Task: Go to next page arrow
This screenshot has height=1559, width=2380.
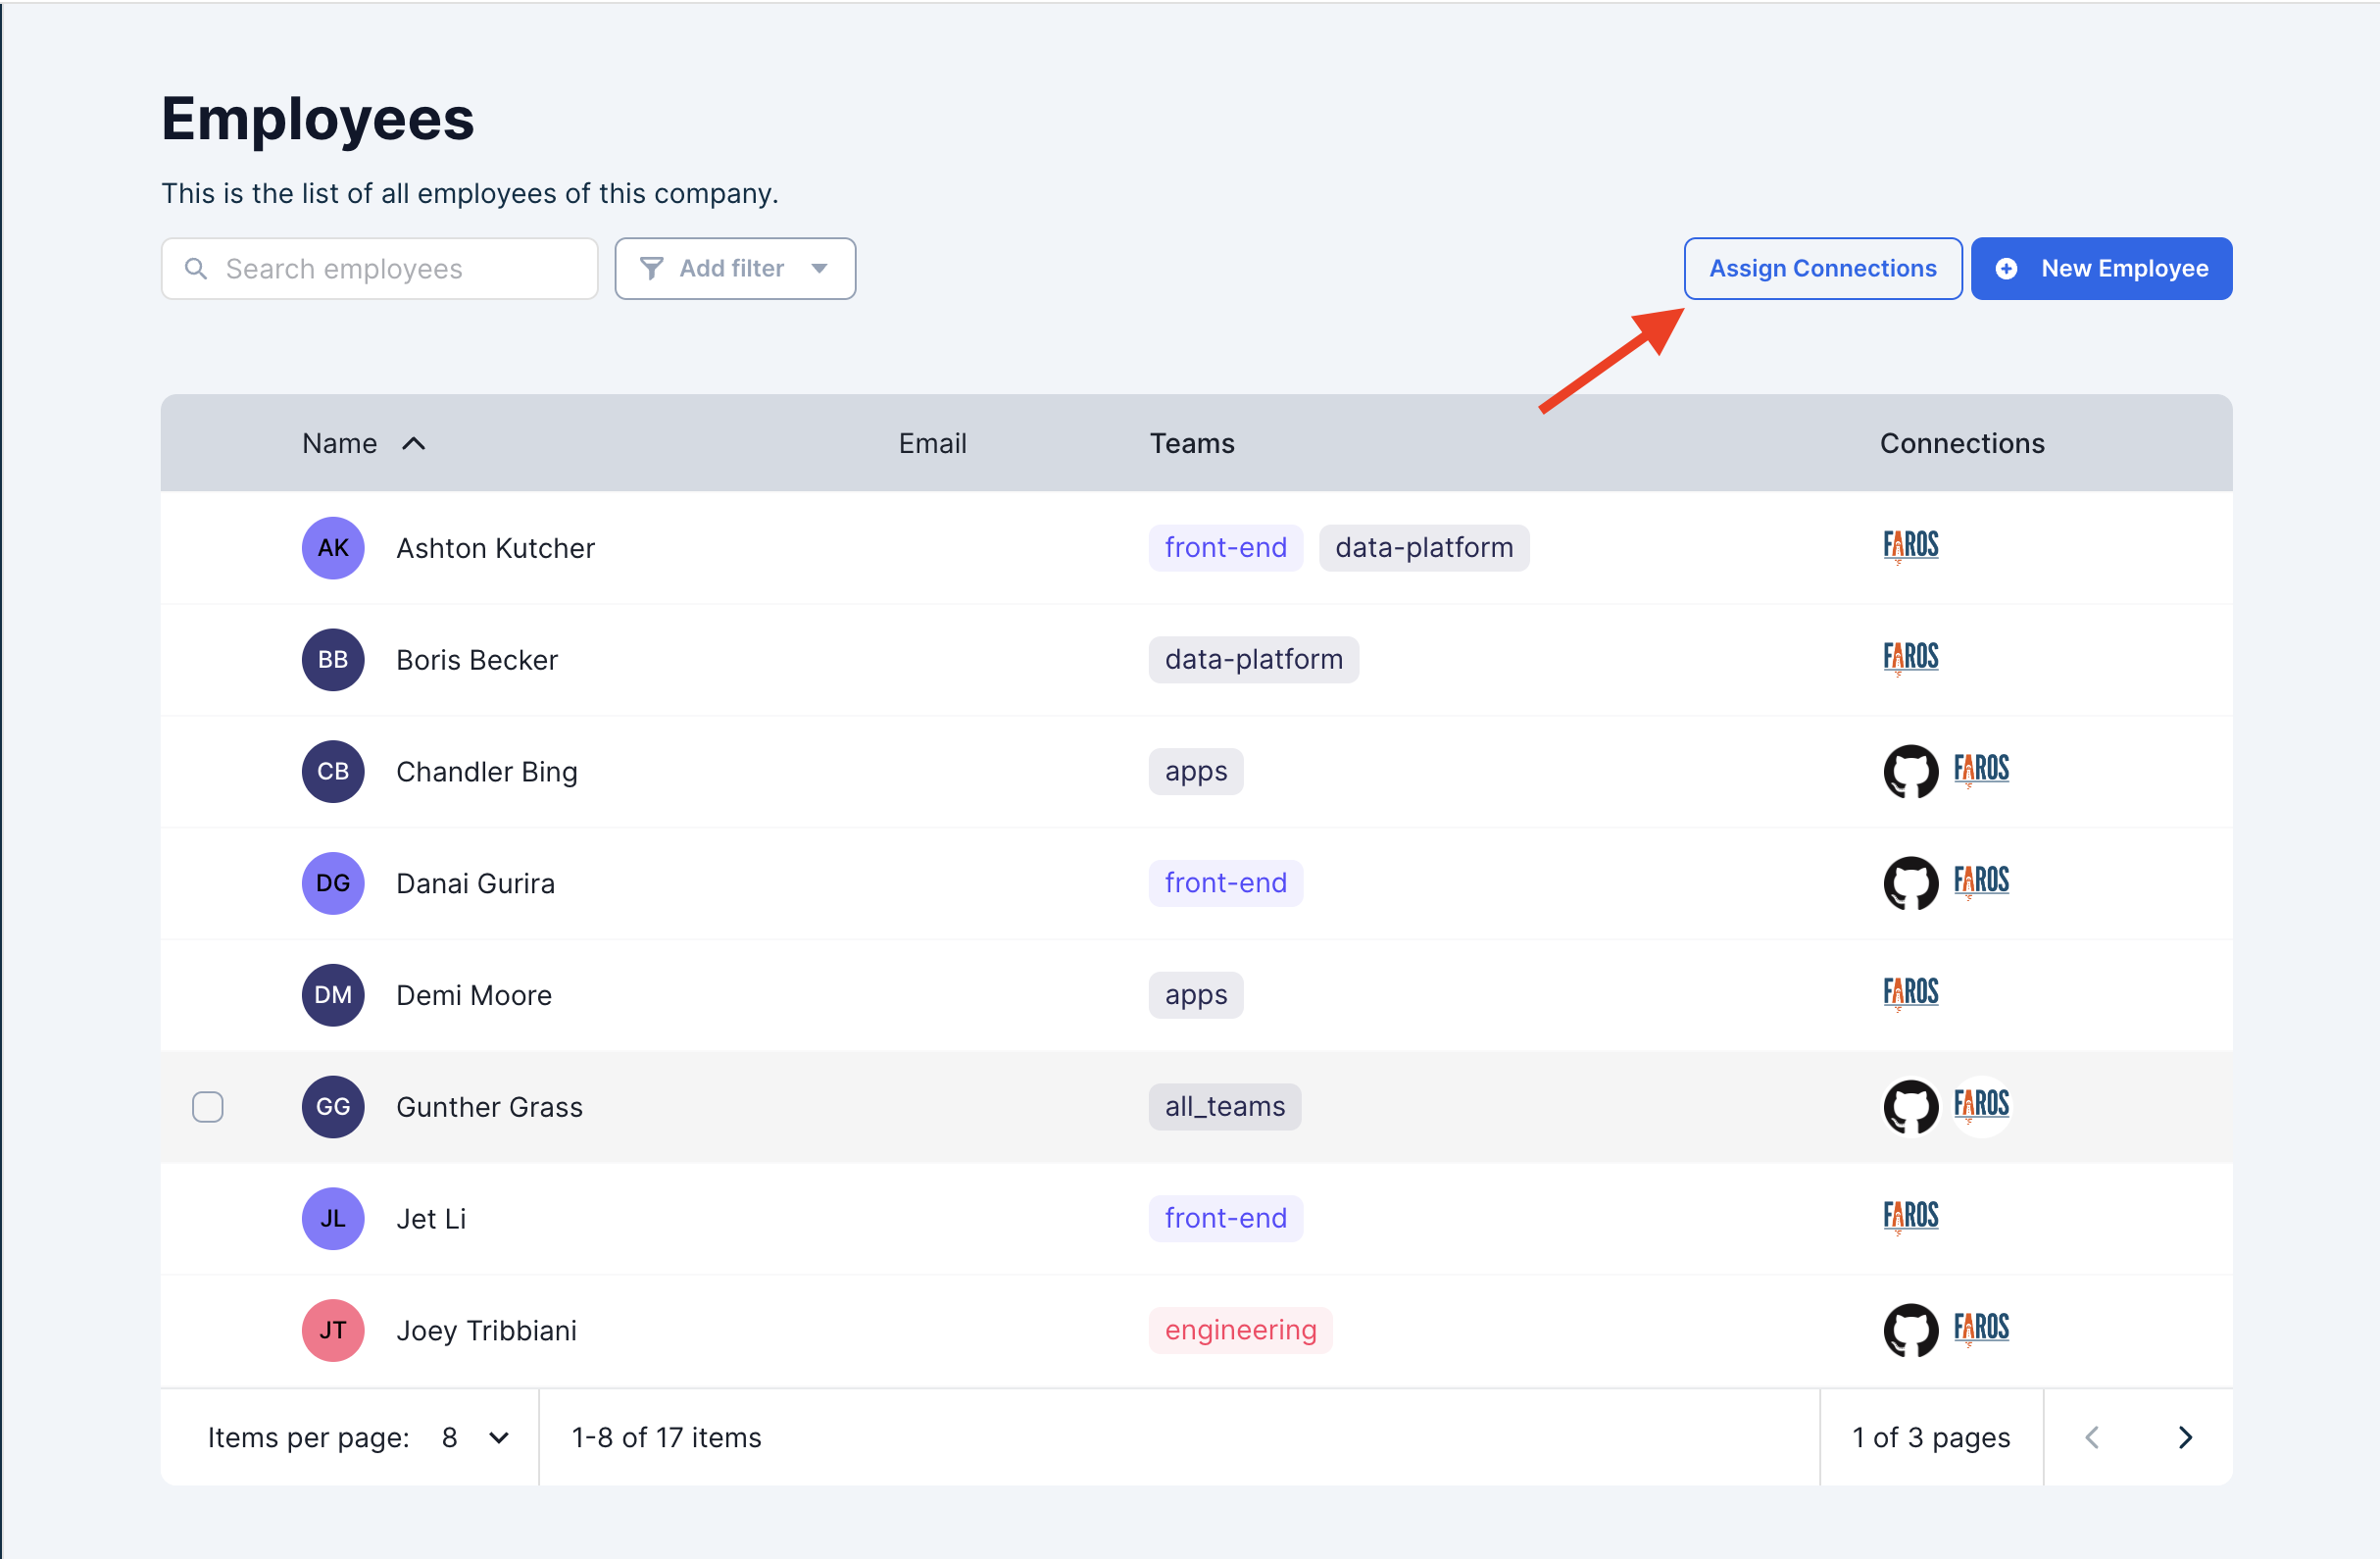Action: tap(2185, 1436)
